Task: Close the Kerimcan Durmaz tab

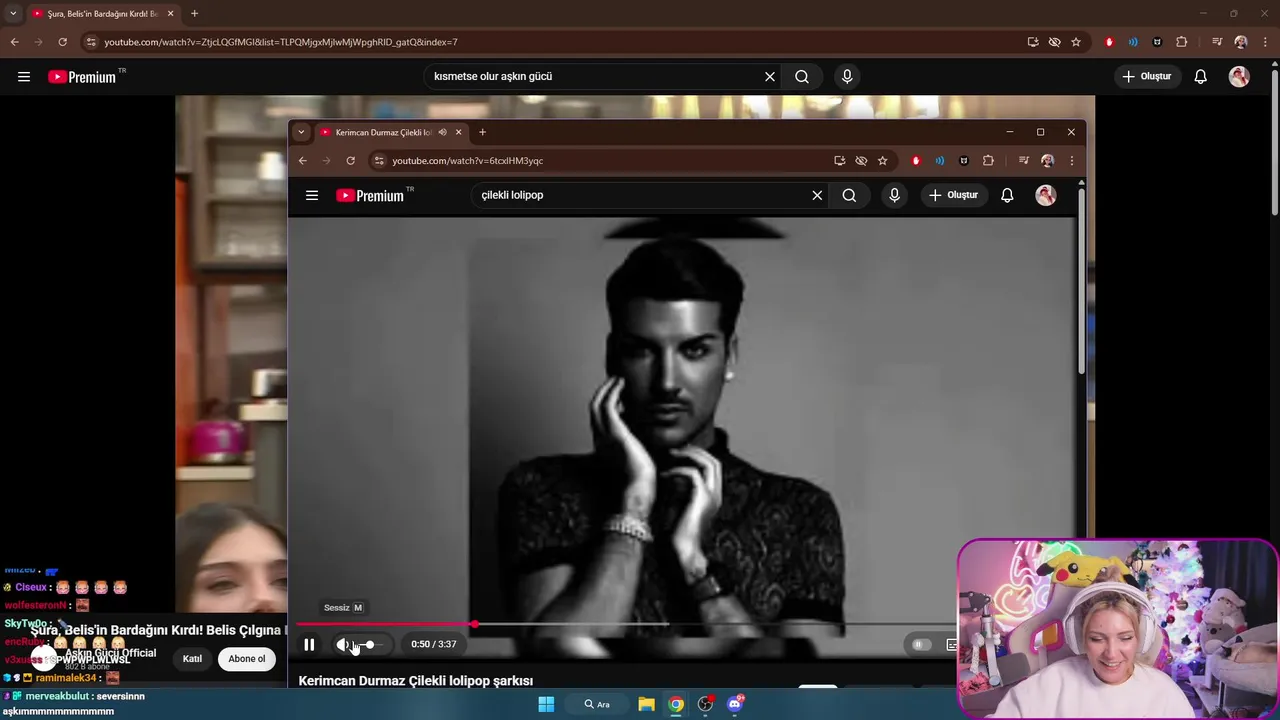Action: (x=459, y=132)
